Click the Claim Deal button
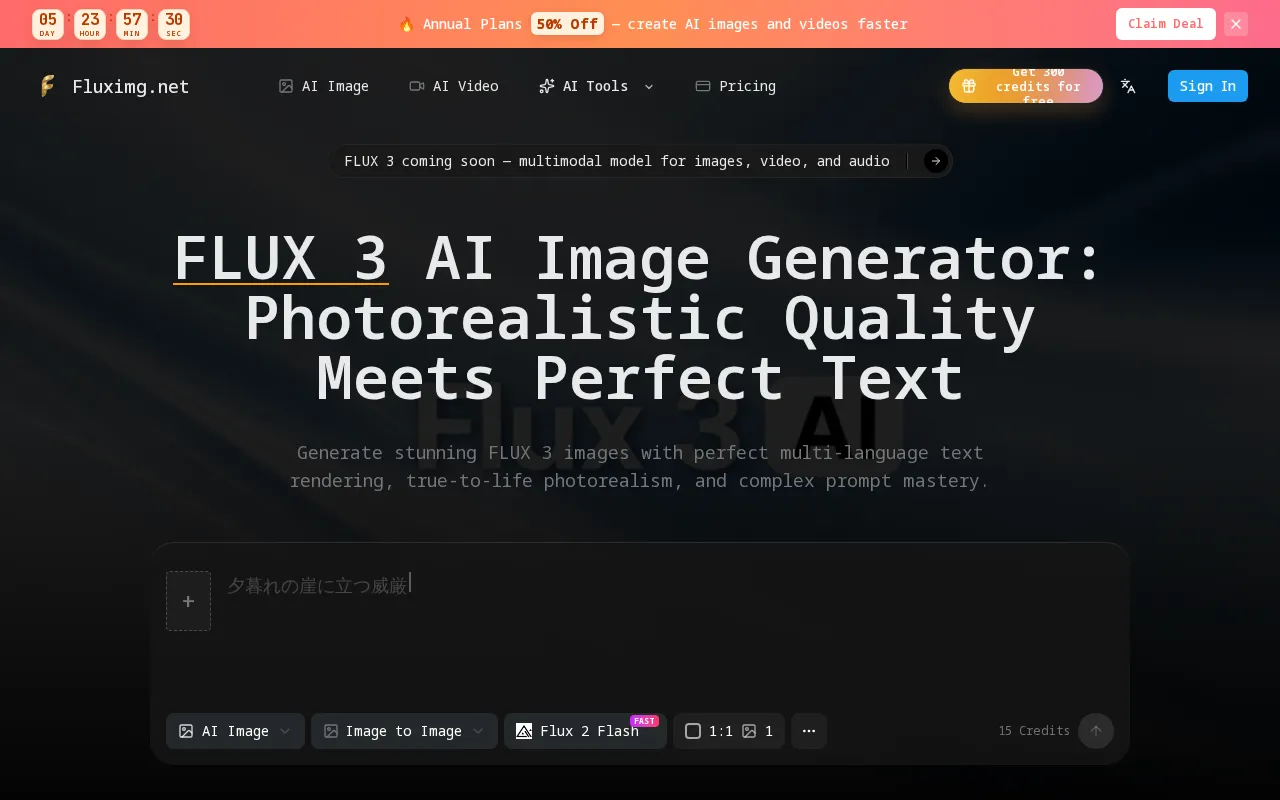Viewport: 1280px width, 800px height. 1166,24
